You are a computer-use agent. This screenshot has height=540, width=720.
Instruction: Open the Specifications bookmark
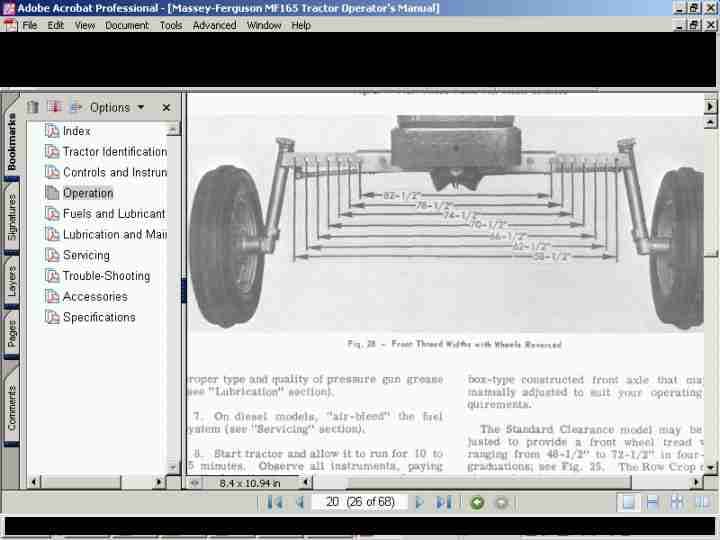point(99,317)
